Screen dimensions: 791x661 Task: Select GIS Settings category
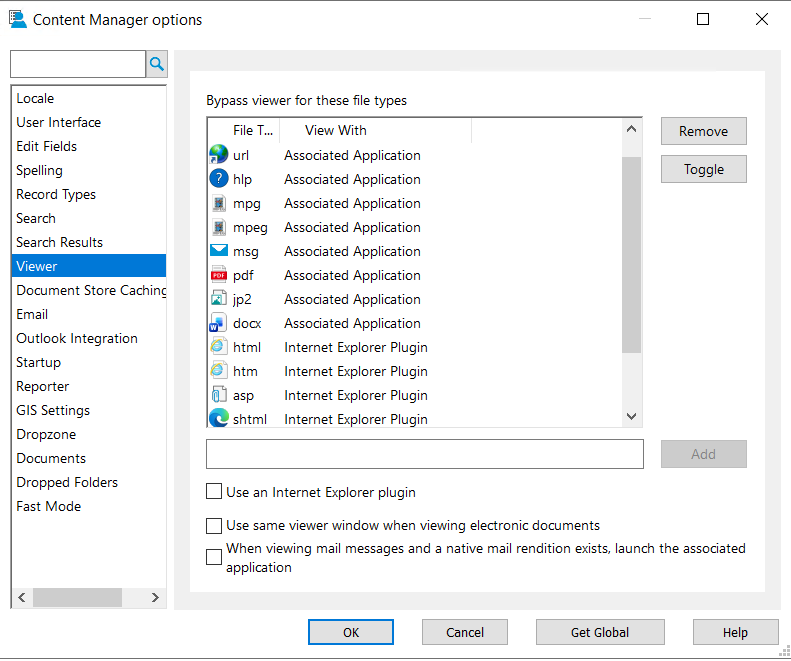pyautogui.click(x=89, y=410)
